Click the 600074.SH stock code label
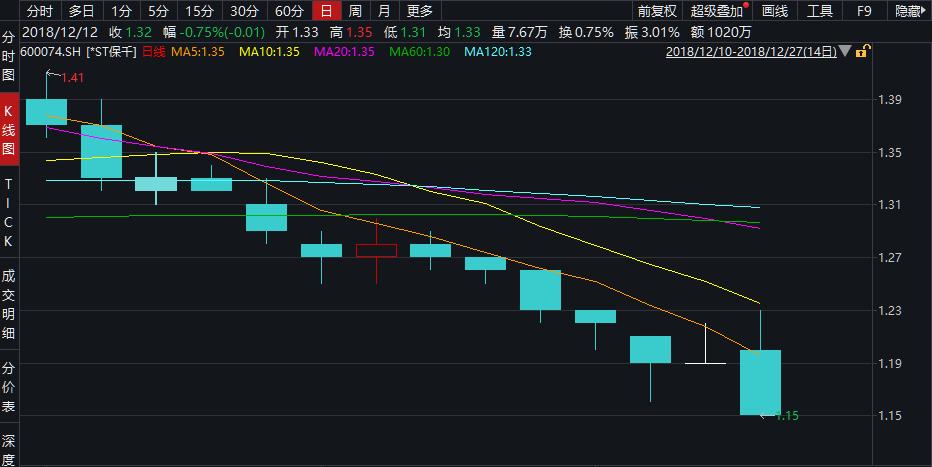This screenshot has height=467, width=932. point(51,52)
